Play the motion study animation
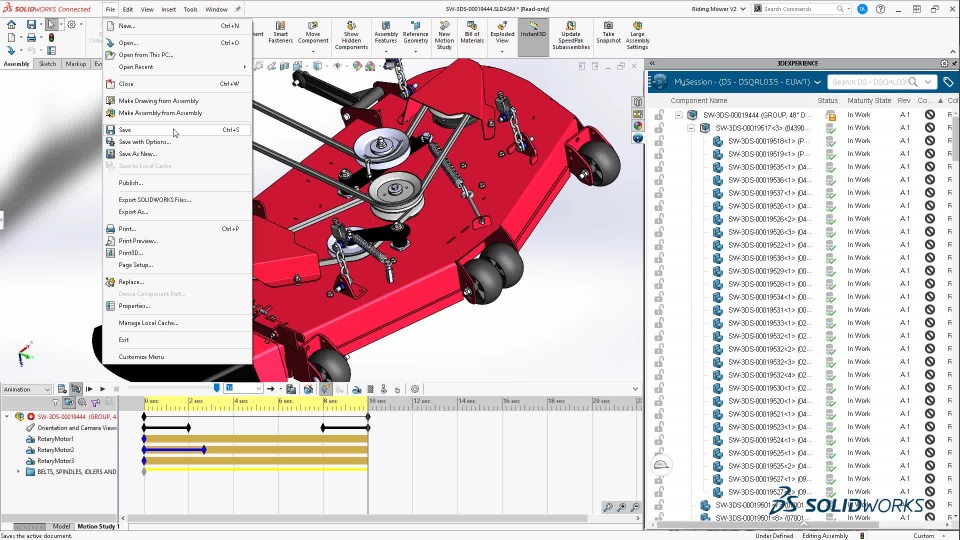The height and width of the screenshot is (540, 960). tap(102, 389)
